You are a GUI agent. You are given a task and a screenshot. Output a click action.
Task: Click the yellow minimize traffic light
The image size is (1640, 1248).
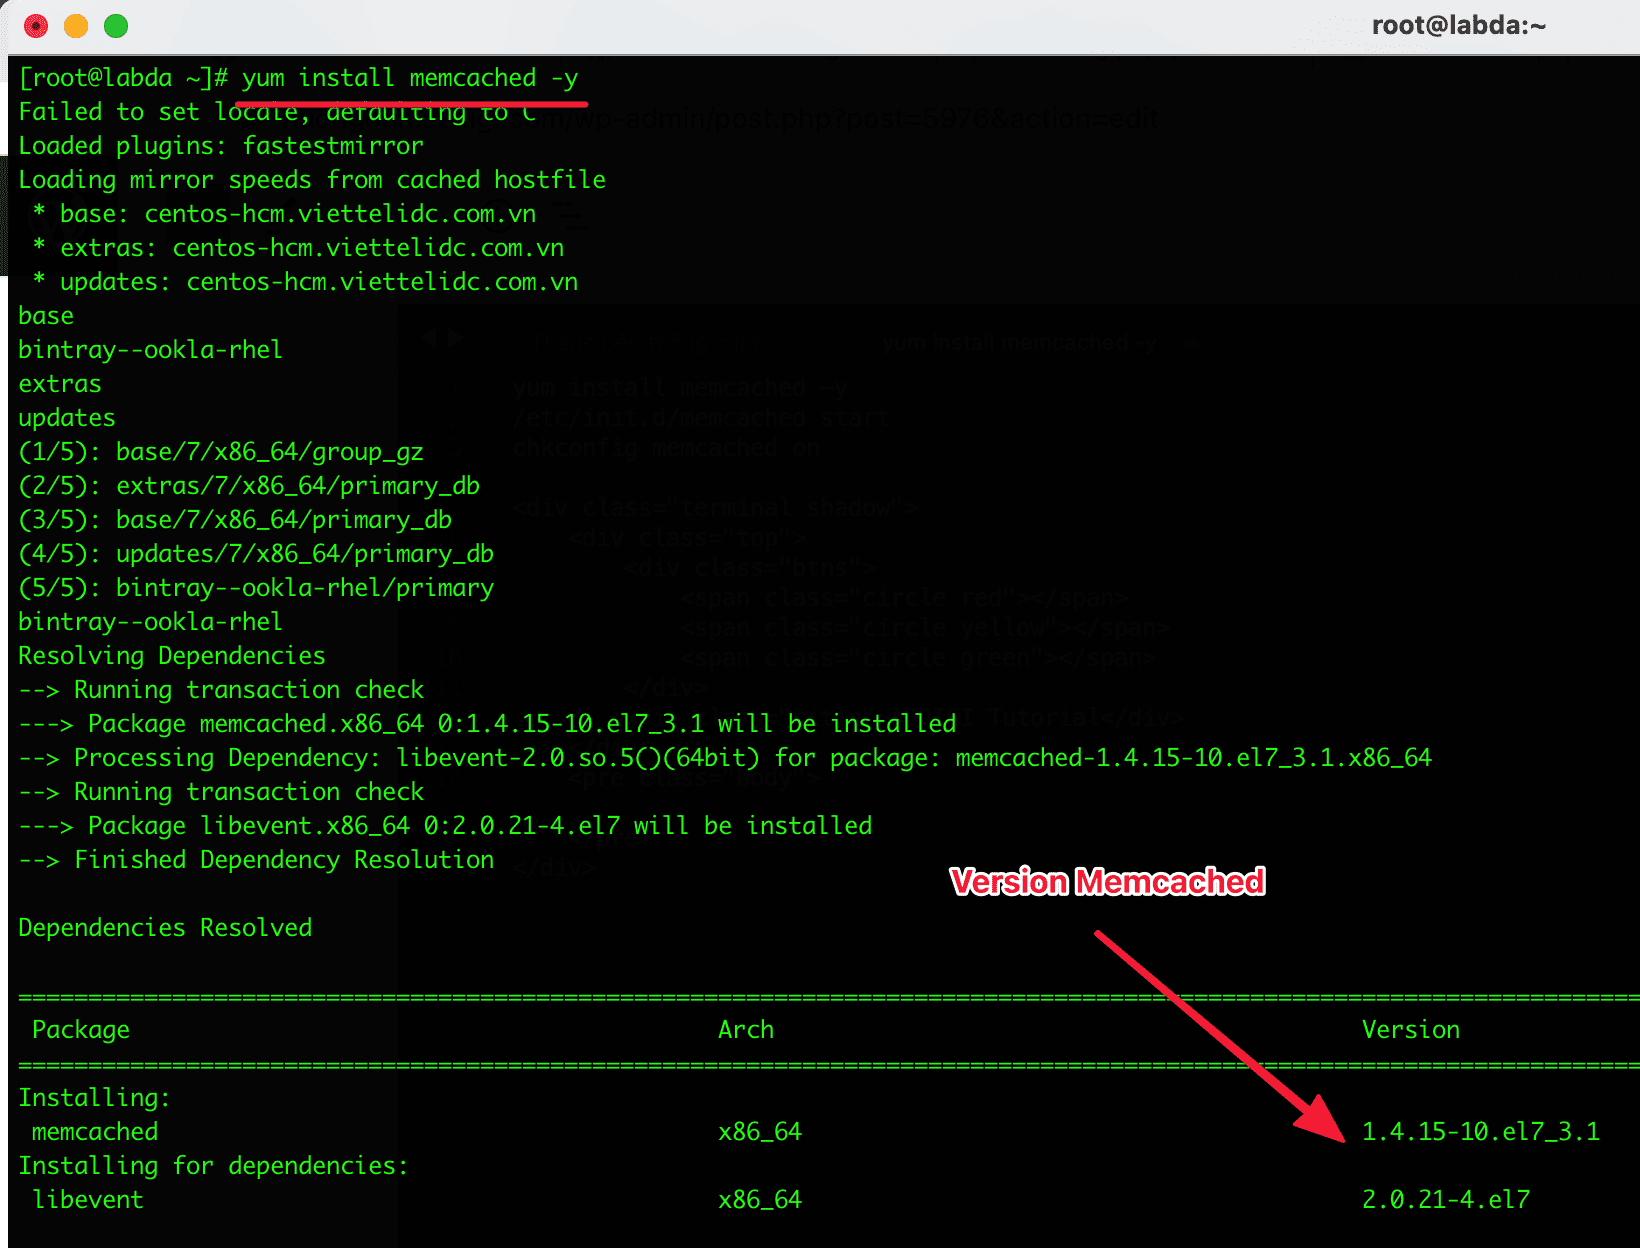pyautogui.click(x=76, y=25)
